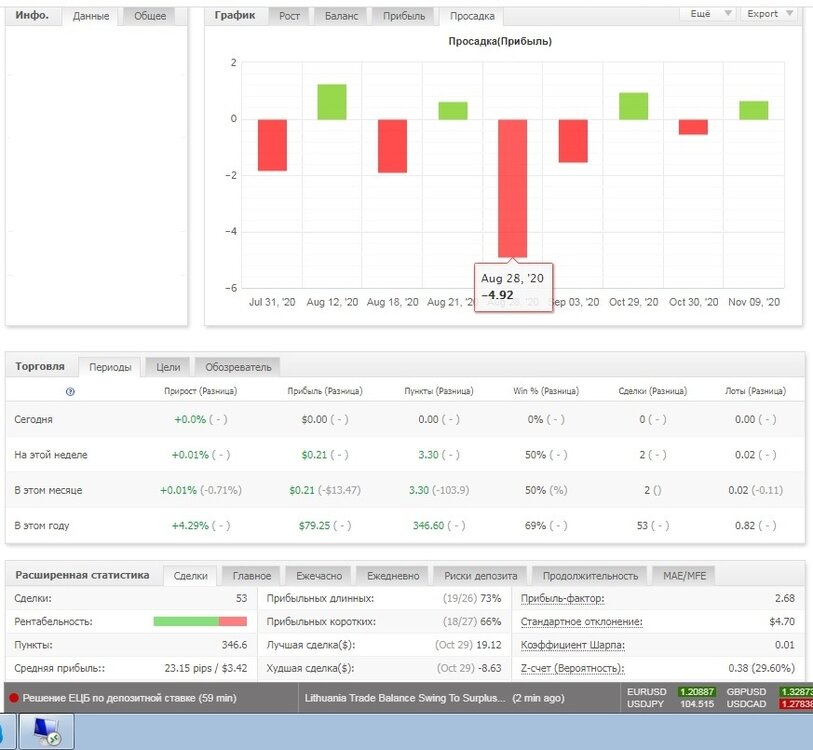This screenshot has width=813, height=750.
Task: Click the red dot icon beside ЕЦБ news
Action: pos(14,698)
